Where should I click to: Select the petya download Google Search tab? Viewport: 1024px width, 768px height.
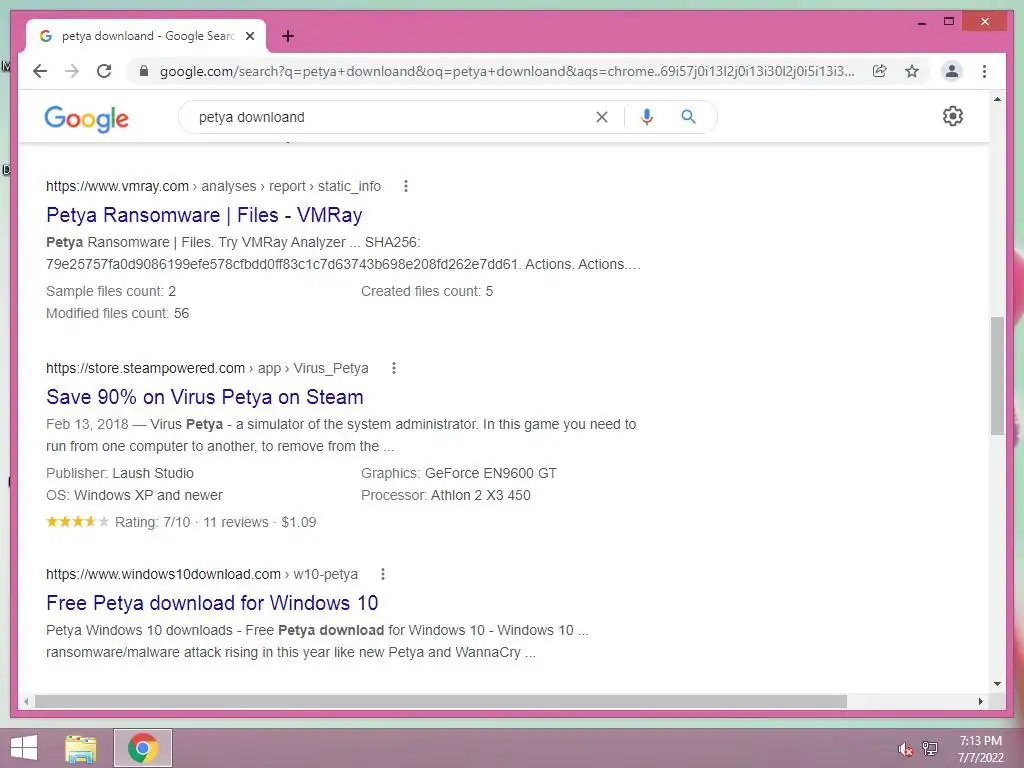(146, 36)
